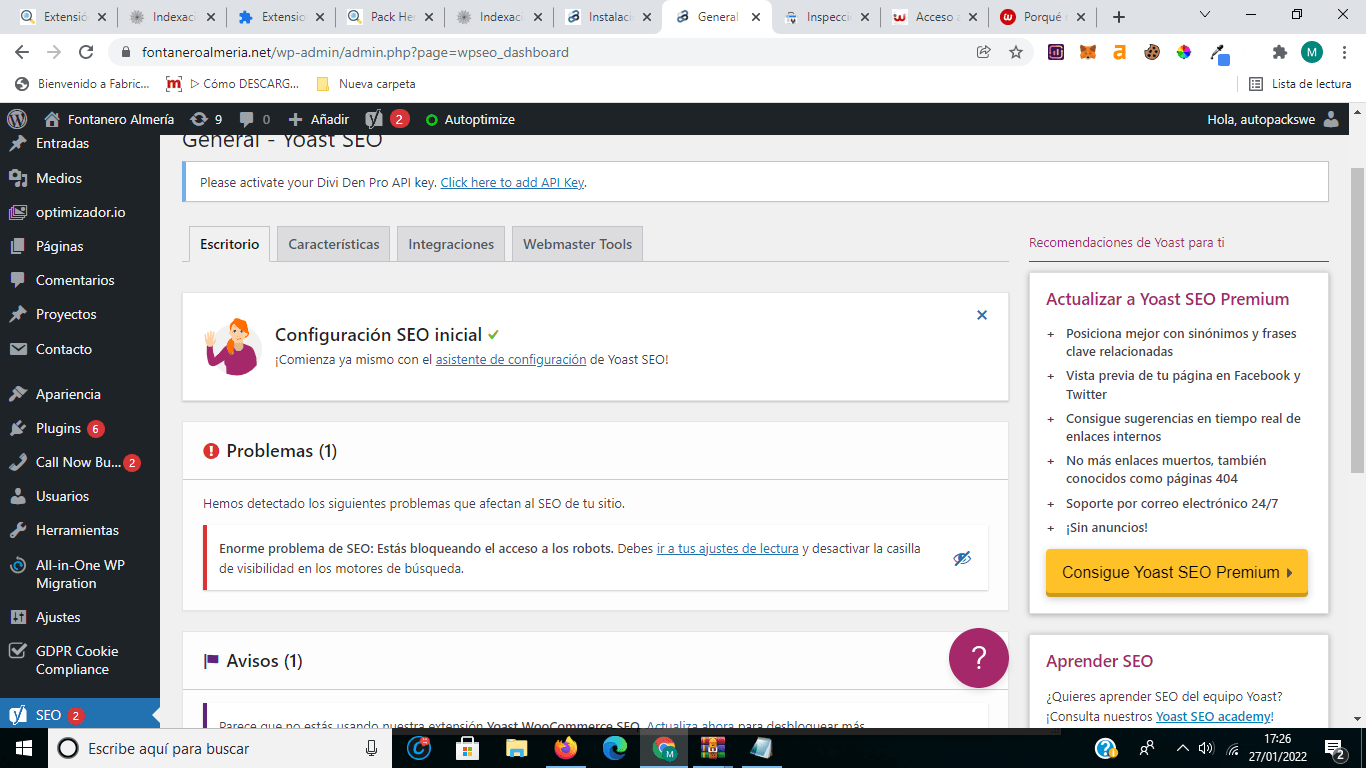Open the Cómo DESCARG... bookmark

click(232, 84)
